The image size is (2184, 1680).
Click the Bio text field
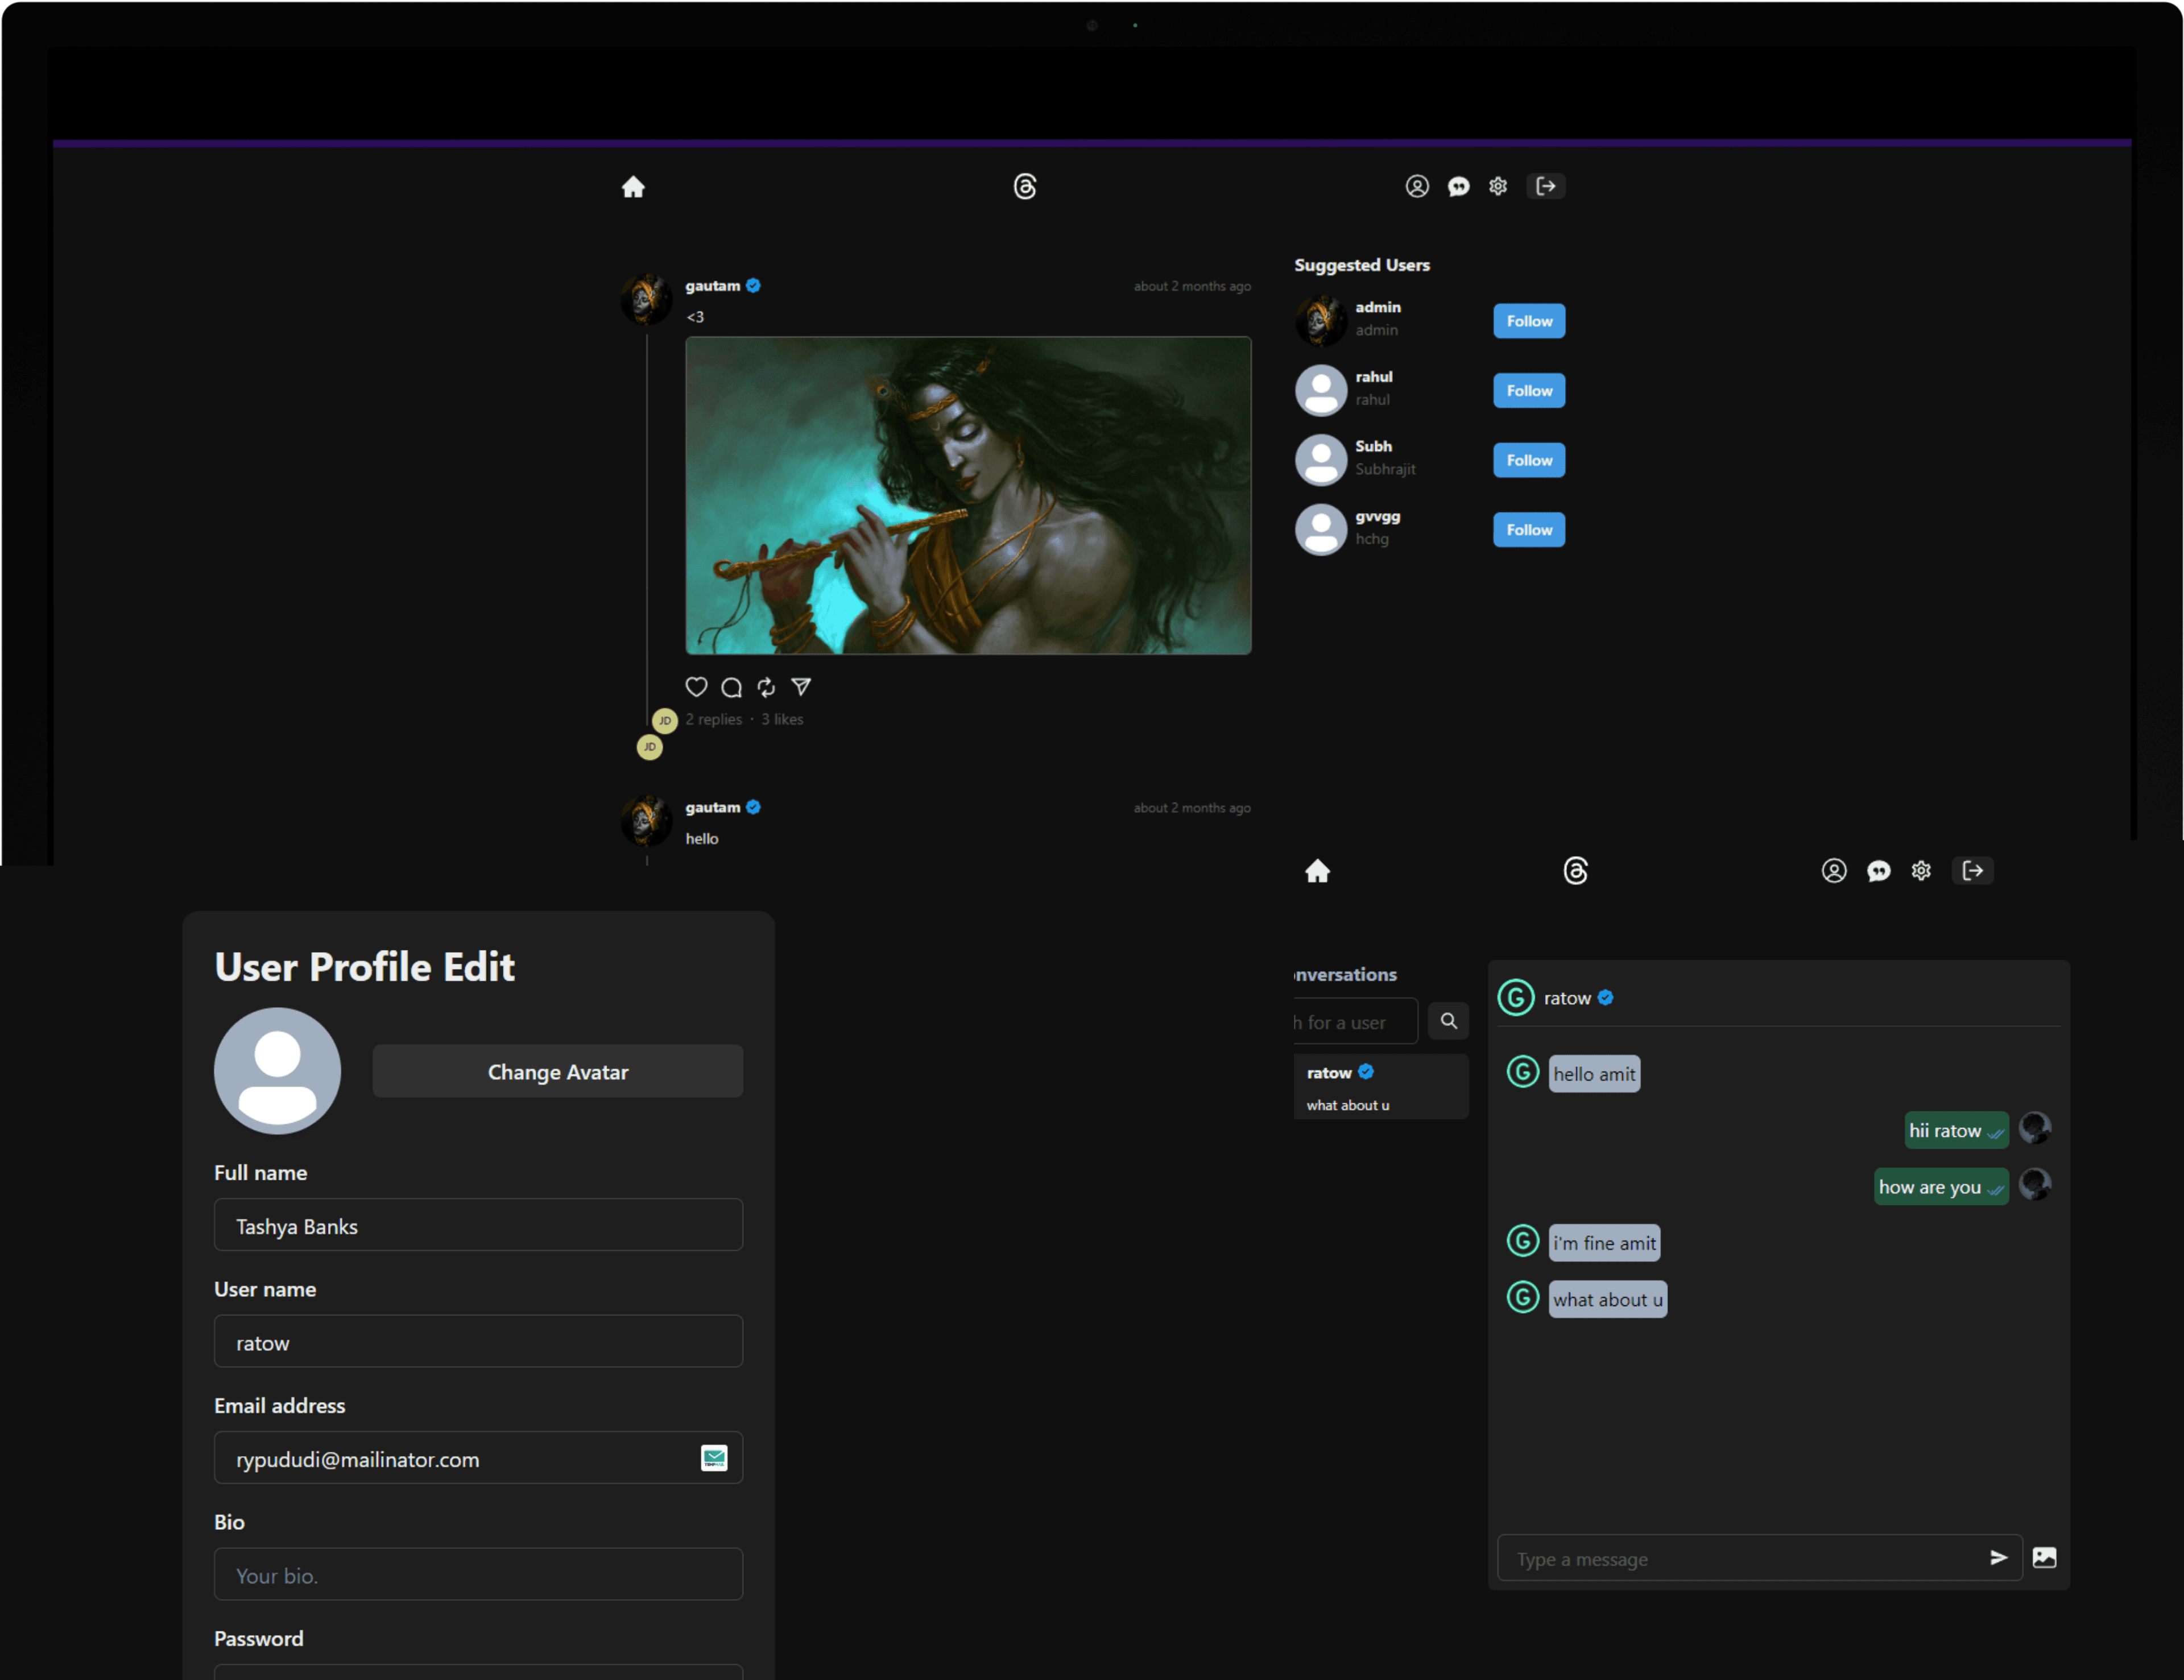[478, 1574]
